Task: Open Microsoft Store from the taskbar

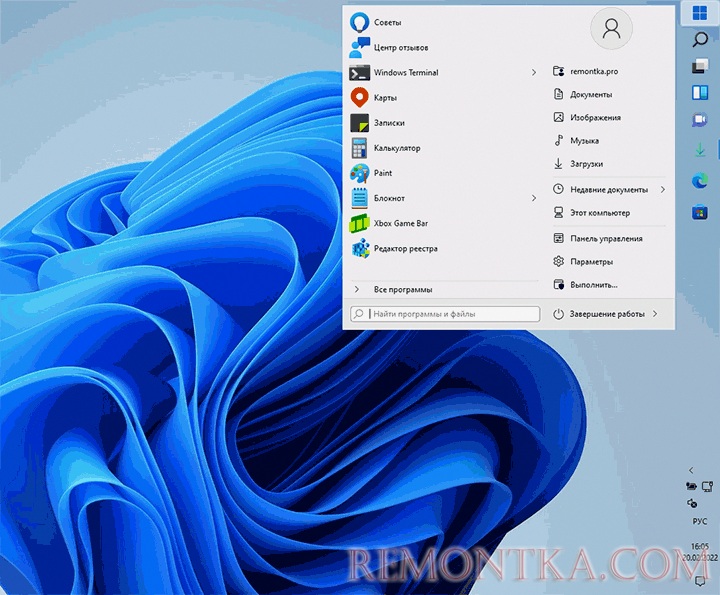Action: pyautogui.click(x=700, y=212)
